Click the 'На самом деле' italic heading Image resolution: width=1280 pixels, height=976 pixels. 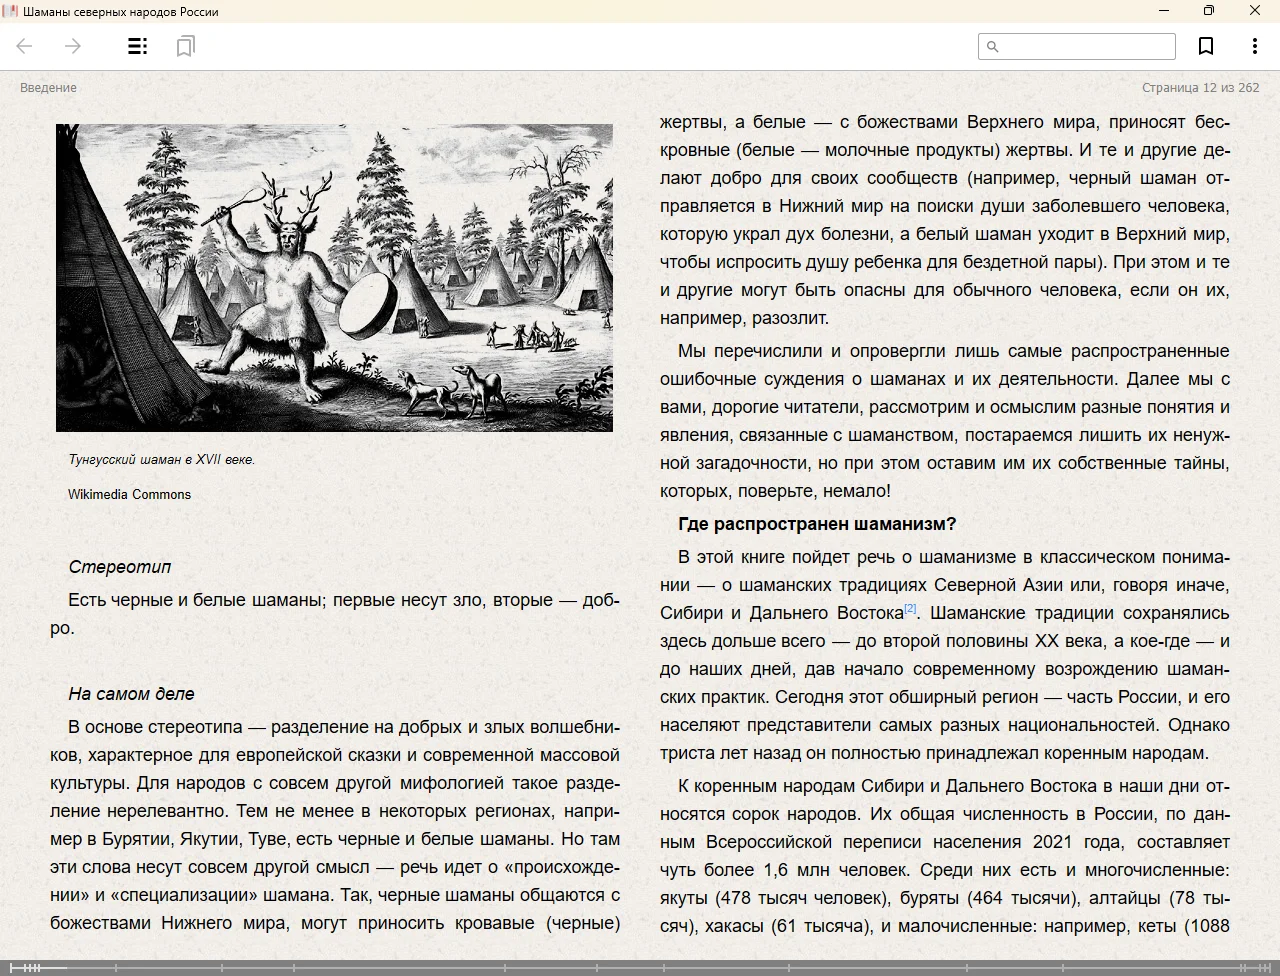click(x=131, y=694)
